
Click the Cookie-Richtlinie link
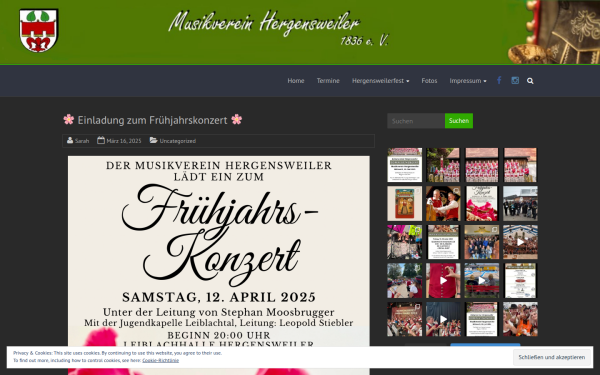160,360
